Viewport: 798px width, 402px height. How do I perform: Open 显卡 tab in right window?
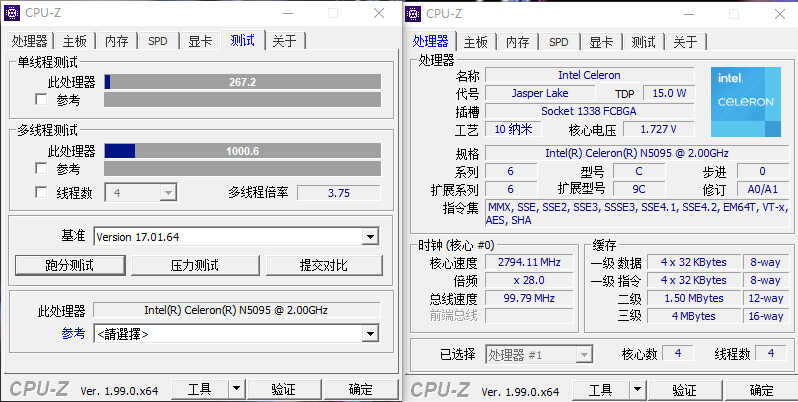(601, 42)
